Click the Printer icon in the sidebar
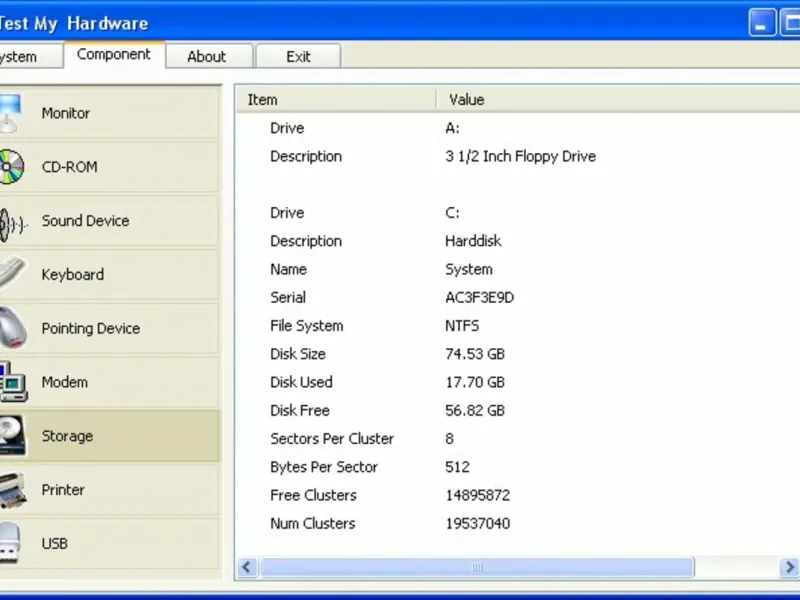This screenshot has width=800, height=600. point(13,490)
